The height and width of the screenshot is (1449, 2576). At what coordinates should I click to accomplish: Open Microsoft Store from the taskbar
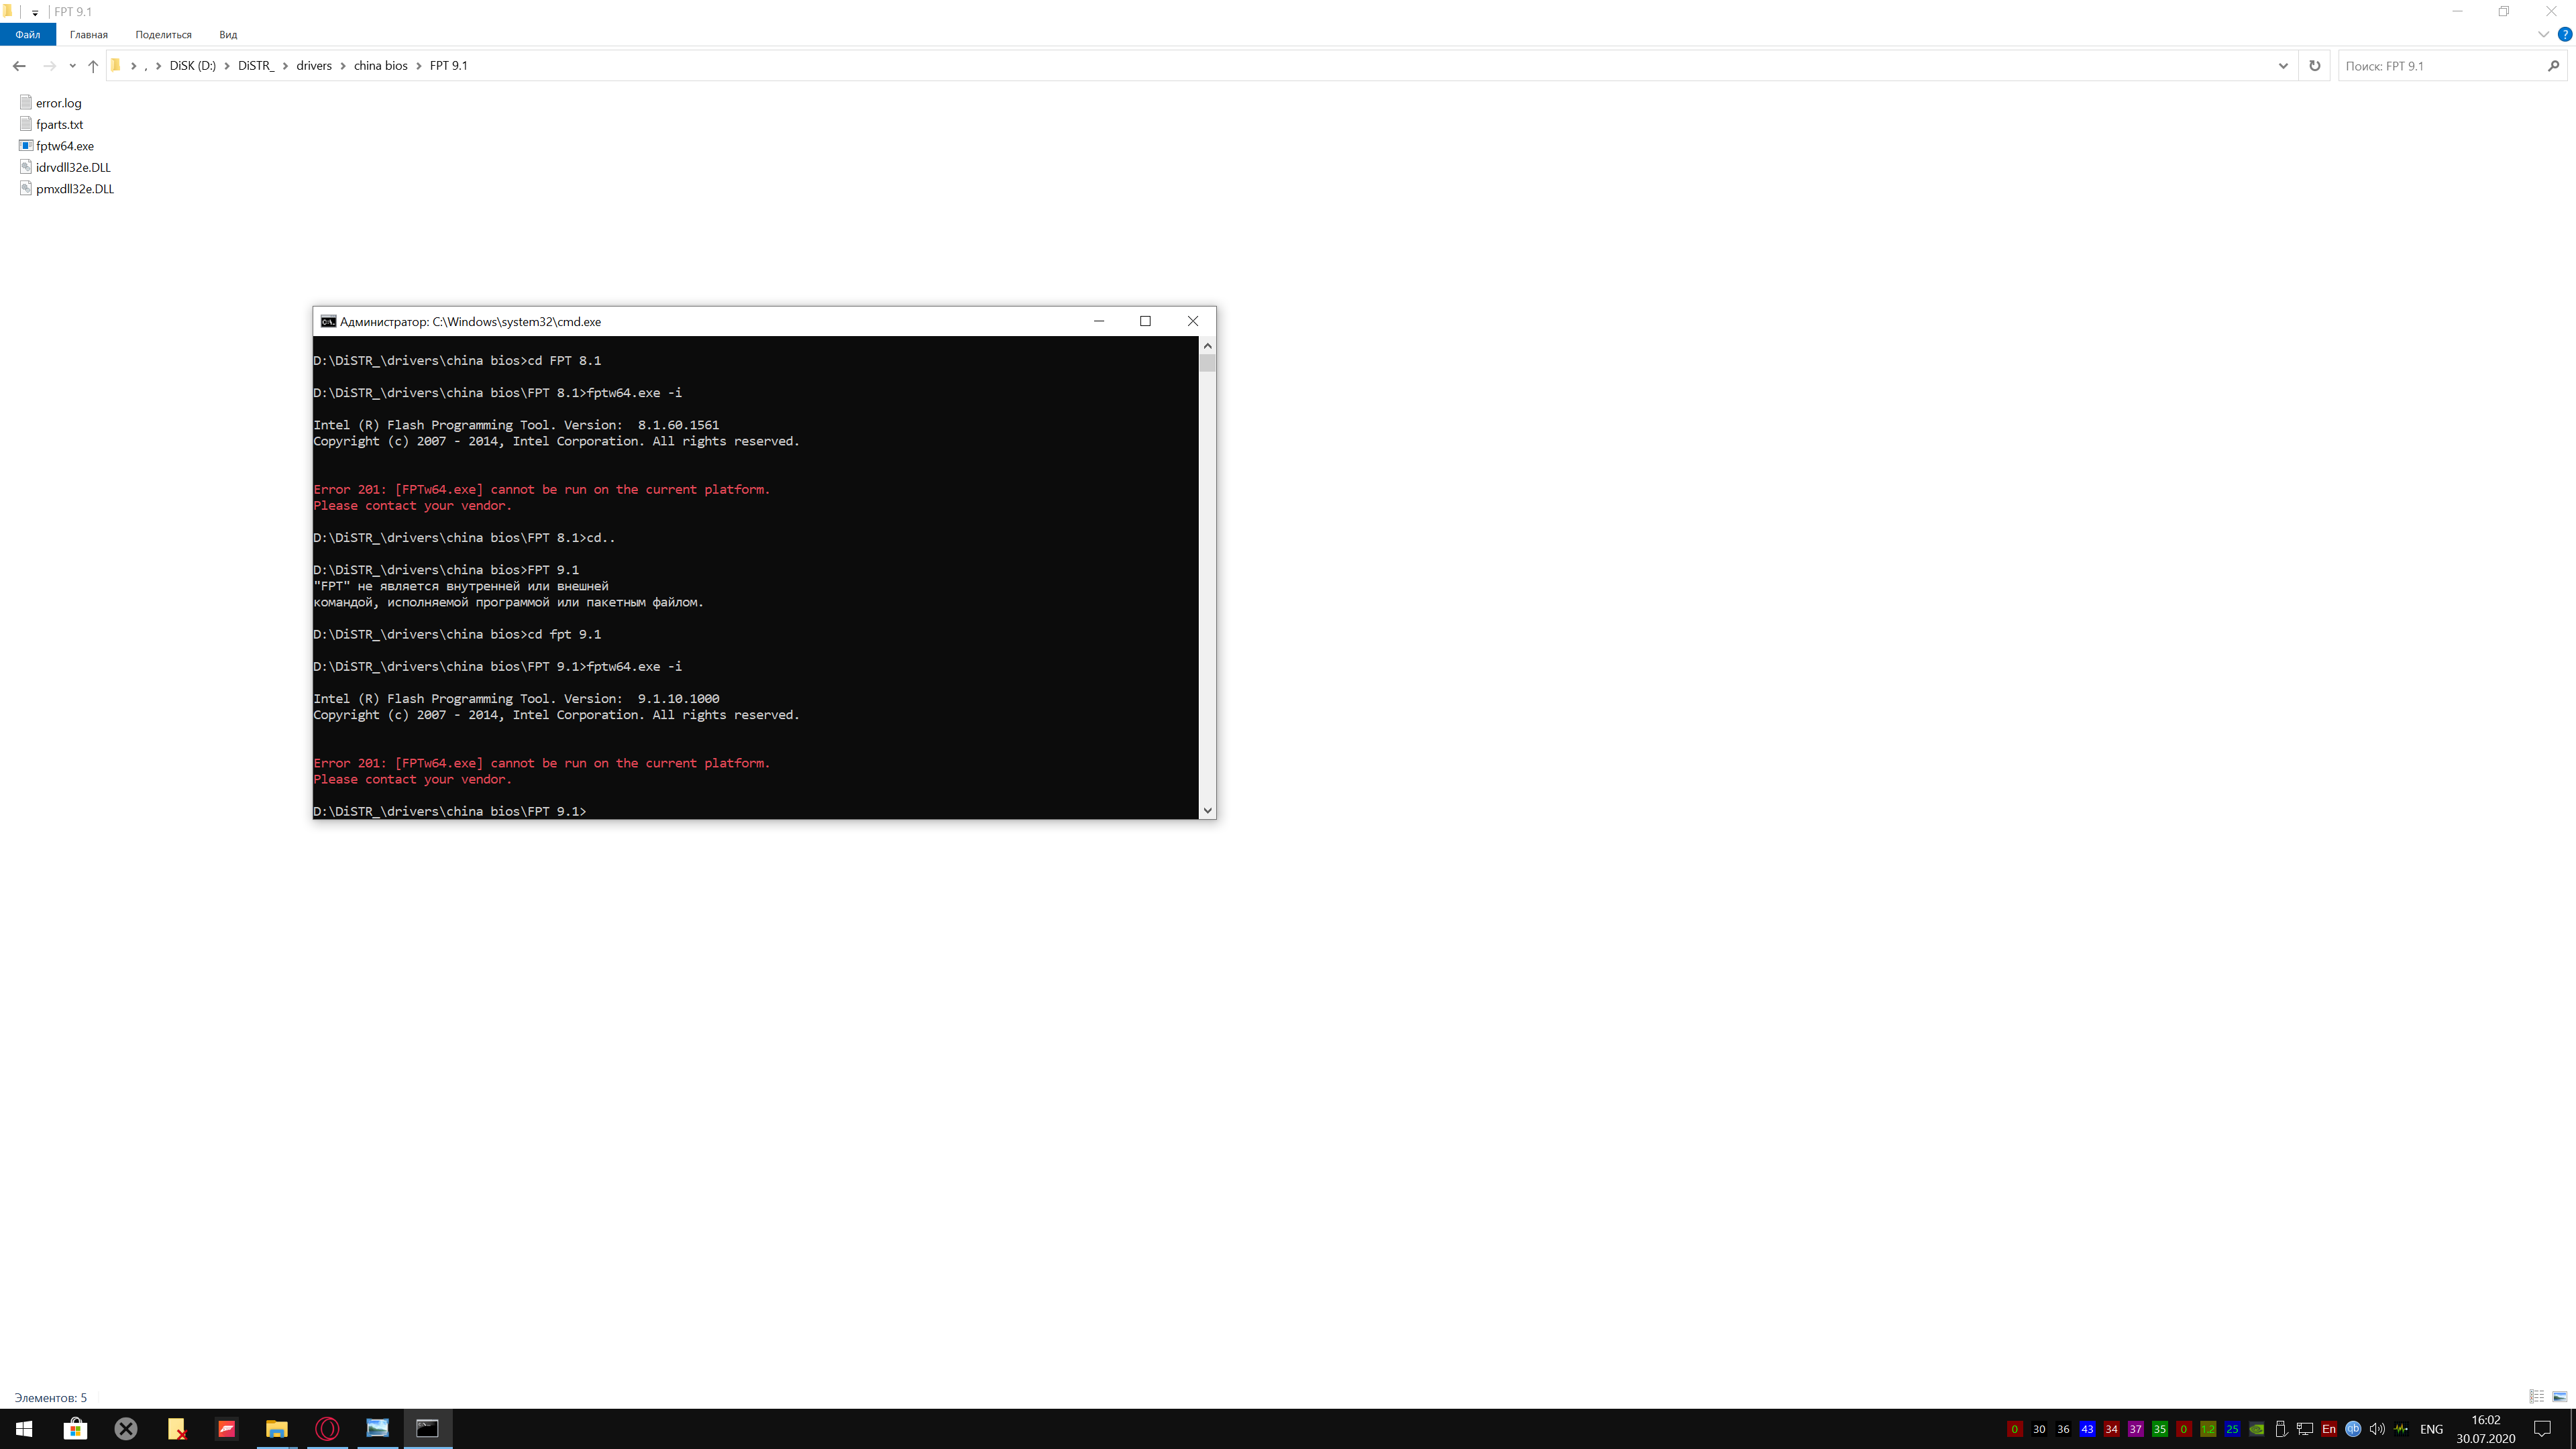(x=75, y=1429)
